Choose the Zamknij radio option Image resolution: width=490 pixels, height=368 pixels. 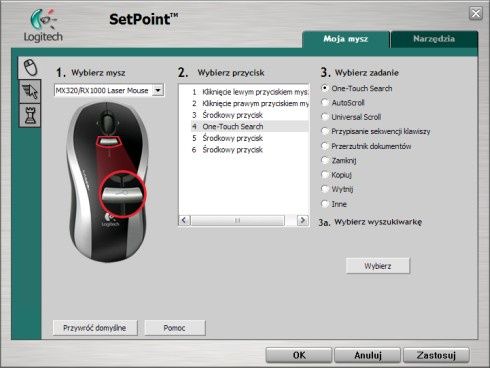pos(325,160)
